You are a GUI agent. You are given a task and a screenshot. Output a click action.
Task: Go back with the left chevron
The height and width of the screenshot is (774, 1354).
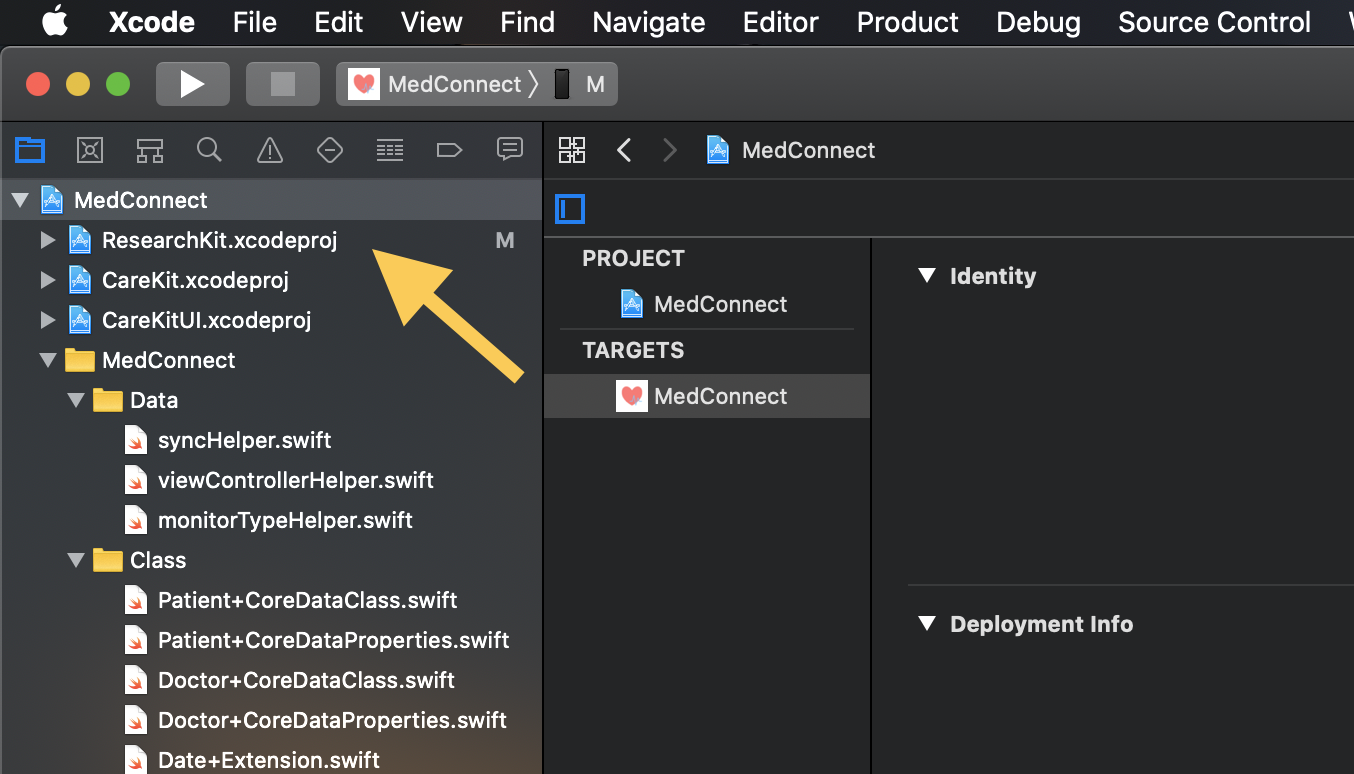[624, 150]
